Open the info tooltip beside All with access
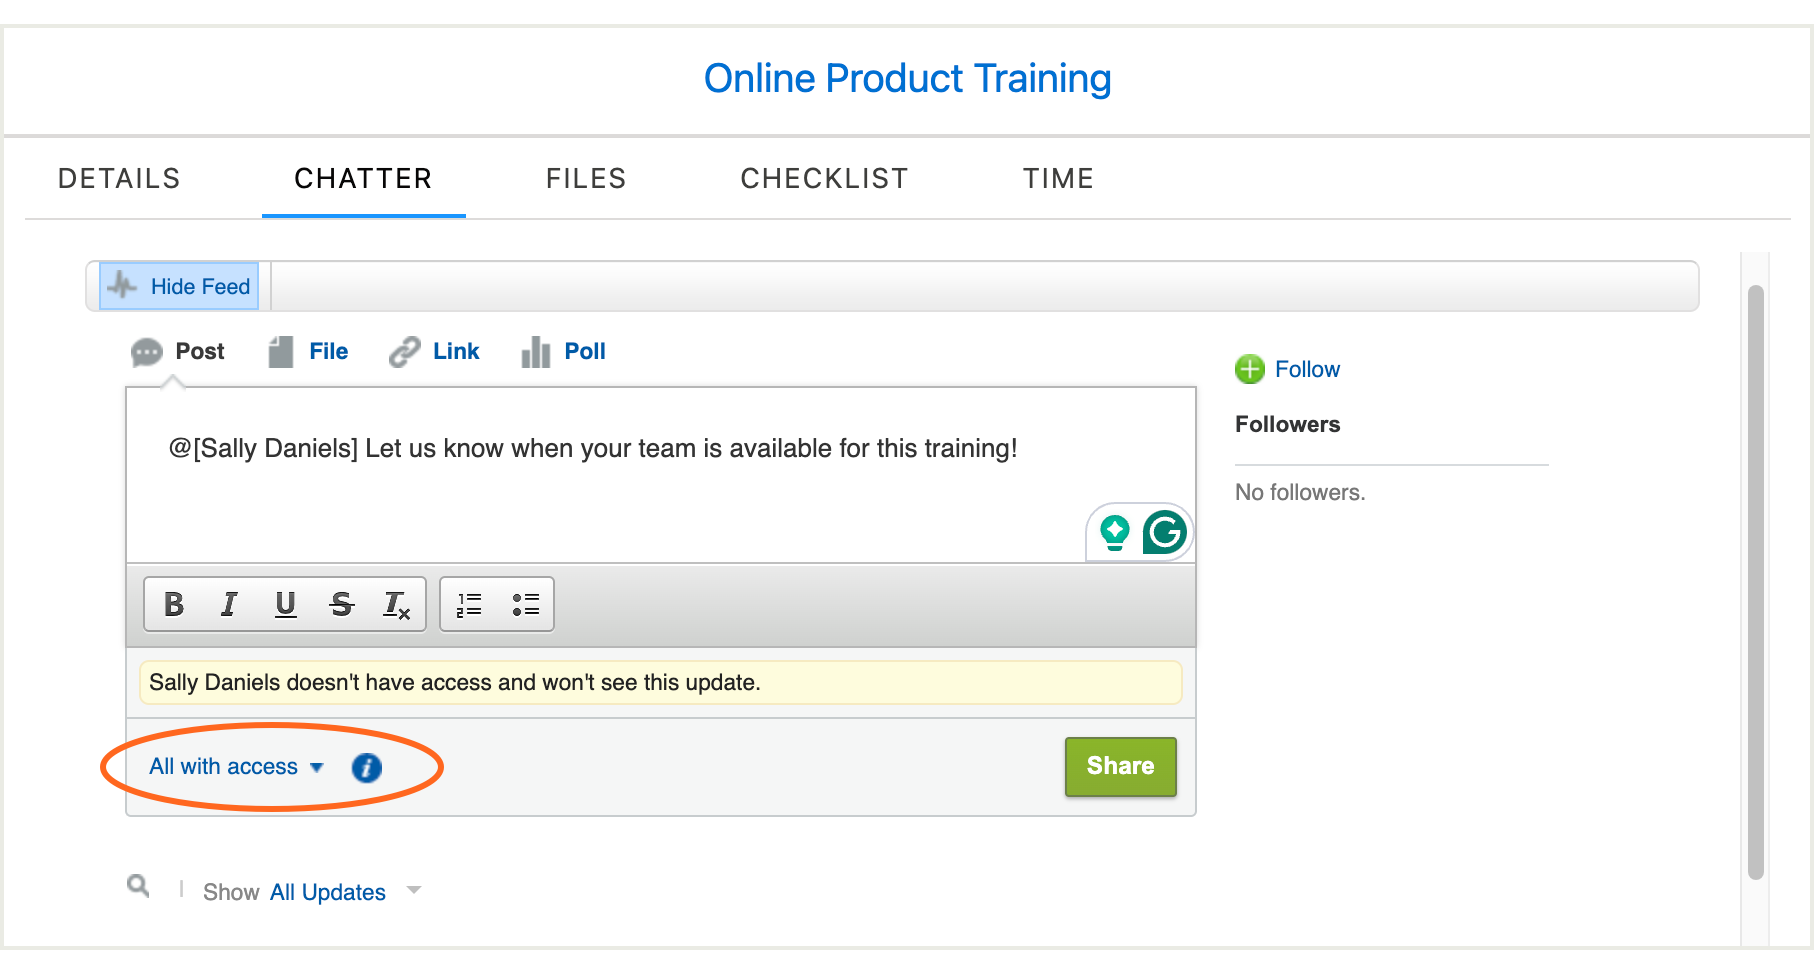Viewport: 1814px width, 980px height. [x=366, y=767]
